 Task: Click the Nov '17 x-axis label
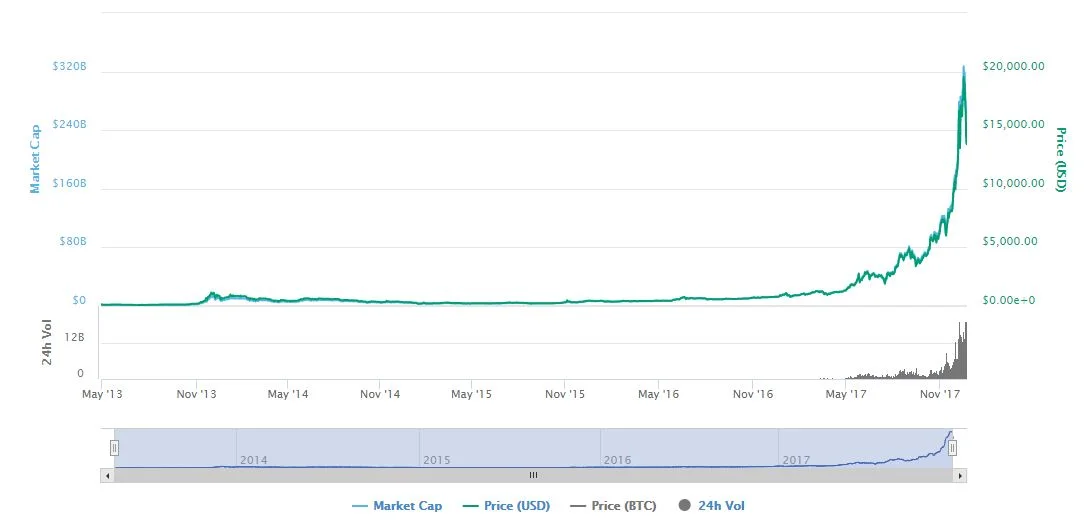coord(939,395)
